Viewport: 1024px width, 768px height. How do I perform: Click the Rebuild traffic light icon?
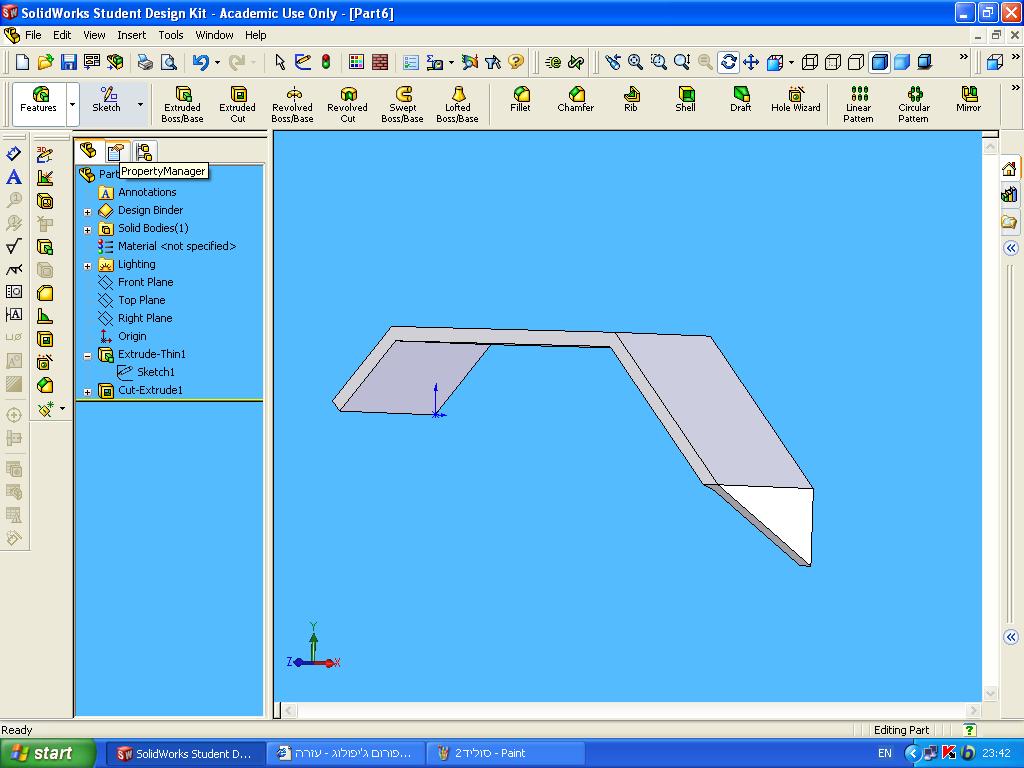click(x=326, y=62)
